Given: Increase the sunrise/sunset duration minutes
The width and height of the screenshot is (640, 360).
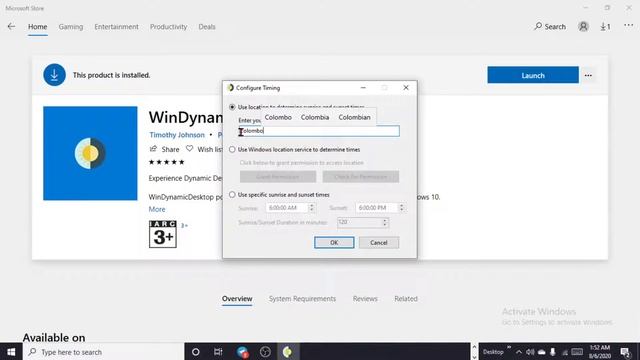Looking at the screenshot, I should (384, 220).
